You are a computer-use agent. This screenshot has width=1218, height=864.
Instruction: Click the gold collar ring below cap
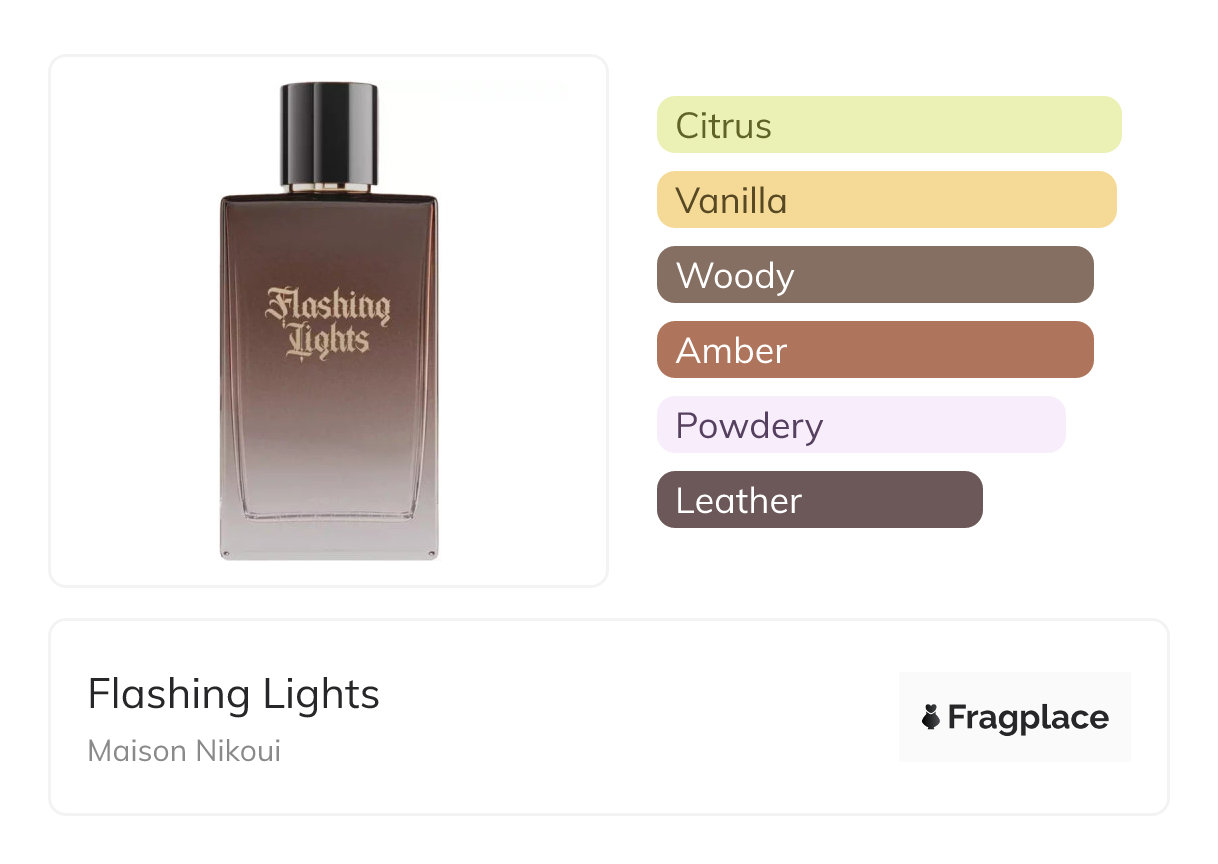click(x=328, y=187)
